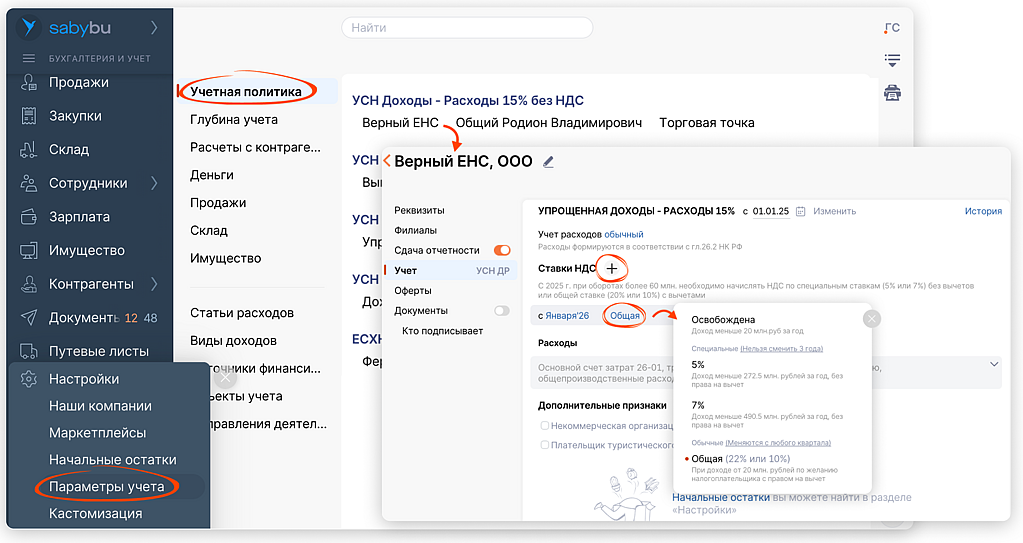1023x543 pixels.
Task: Click the orange back arrow in company card
Action: [x=387, y=161]
